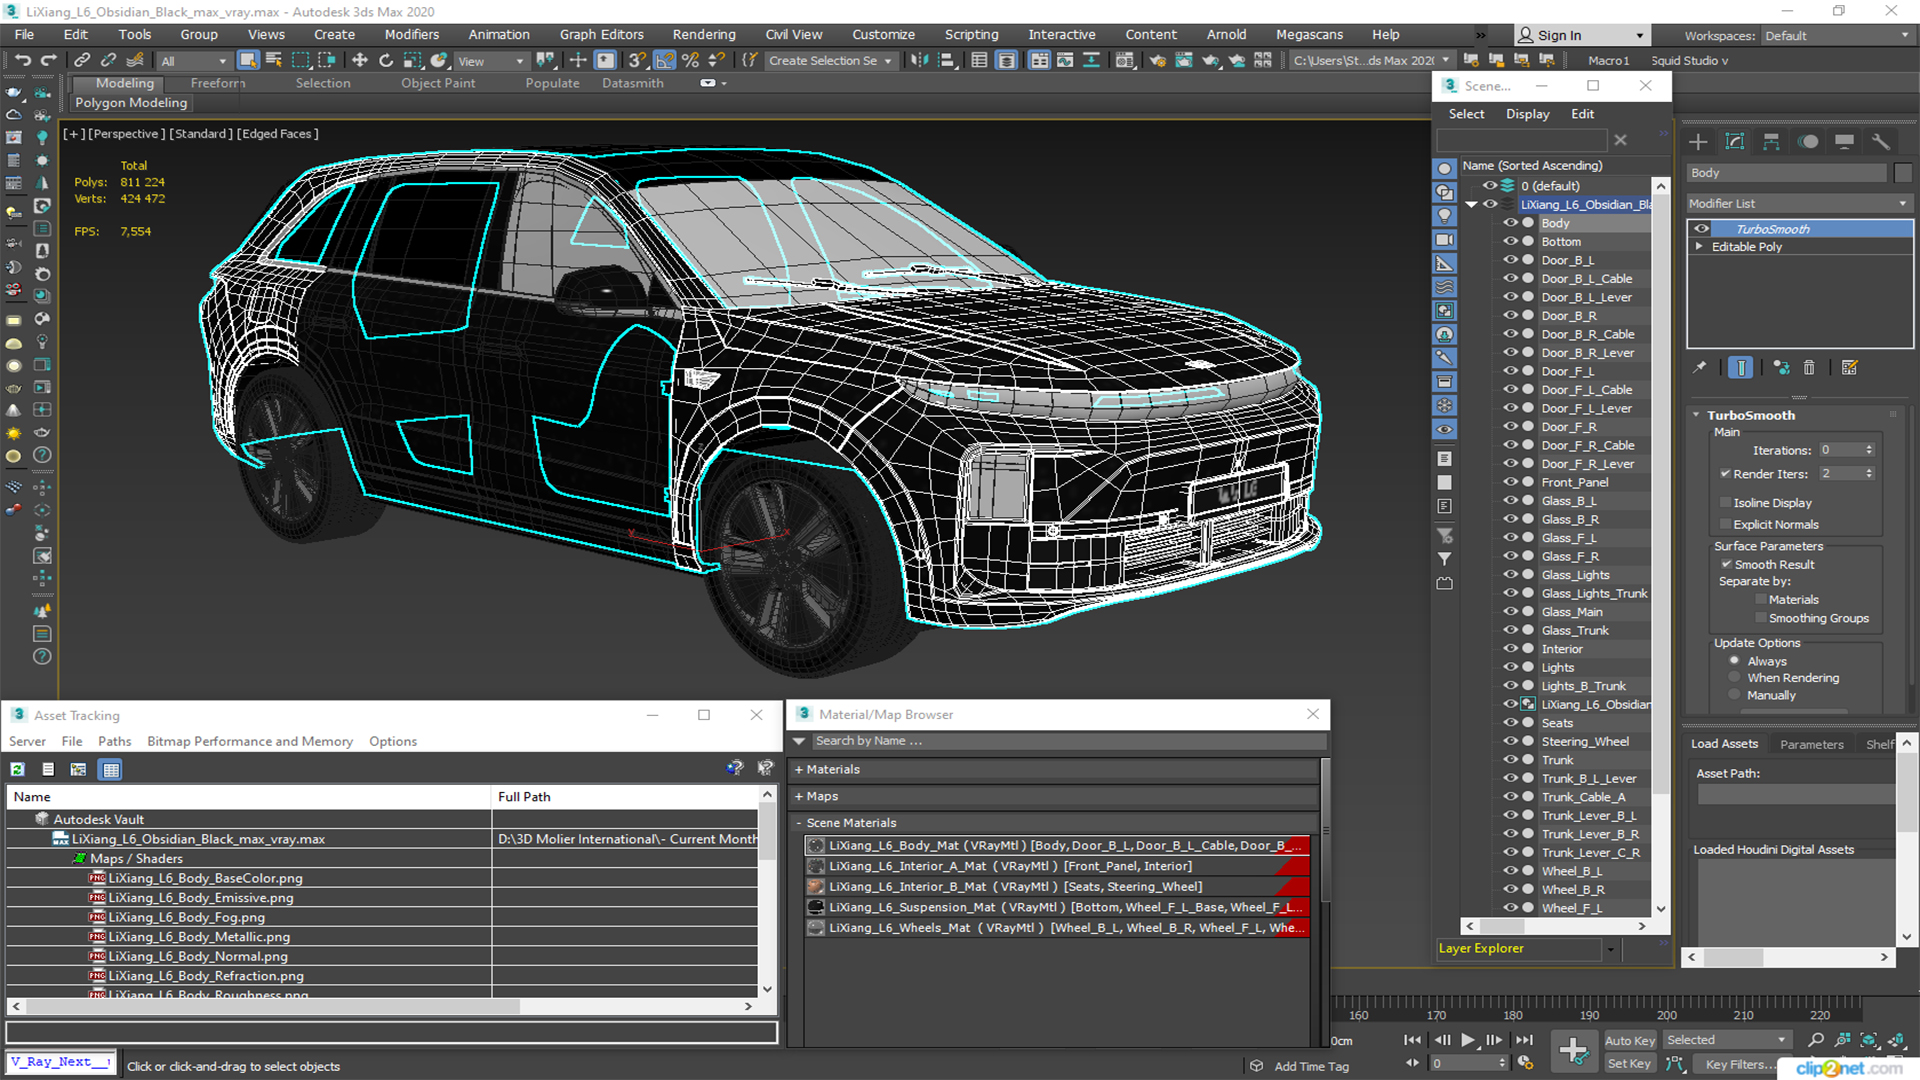The height and width of the screenshot is (1080, 1920).
Task: Open the Graph Editors menu
Action: point(601,34)
